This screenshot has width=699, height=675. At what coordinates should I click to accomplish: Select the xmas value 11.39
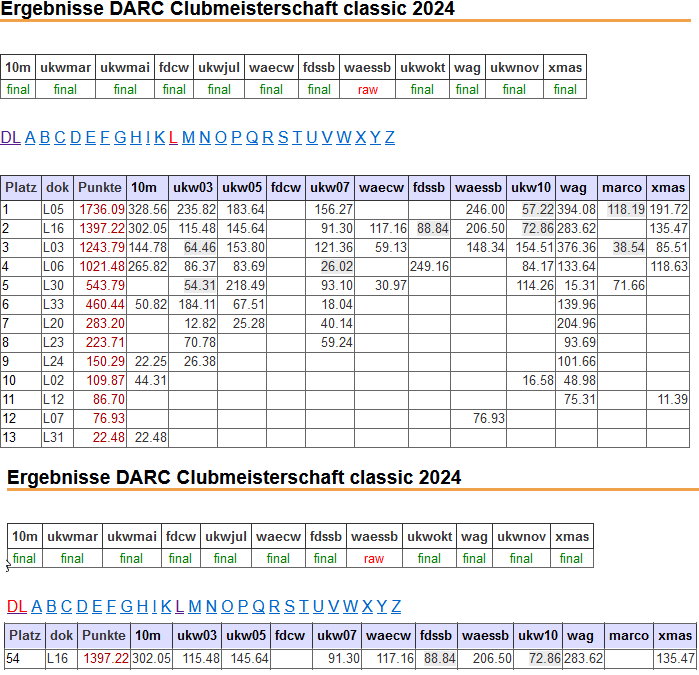click(673, 399)
